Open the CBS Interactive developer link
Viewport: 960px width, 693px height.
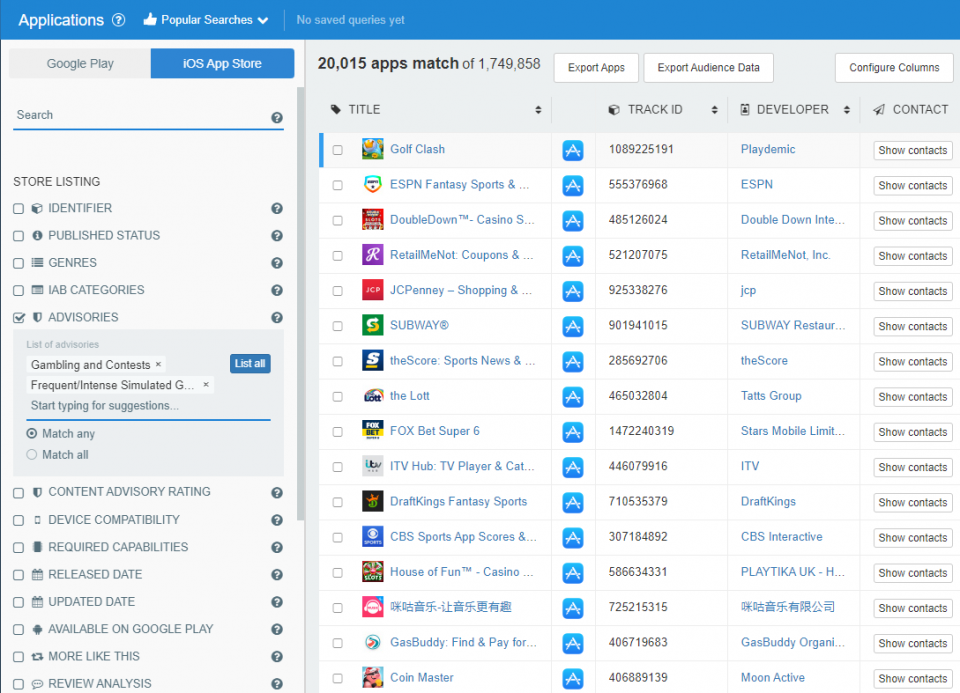[781, 537]
